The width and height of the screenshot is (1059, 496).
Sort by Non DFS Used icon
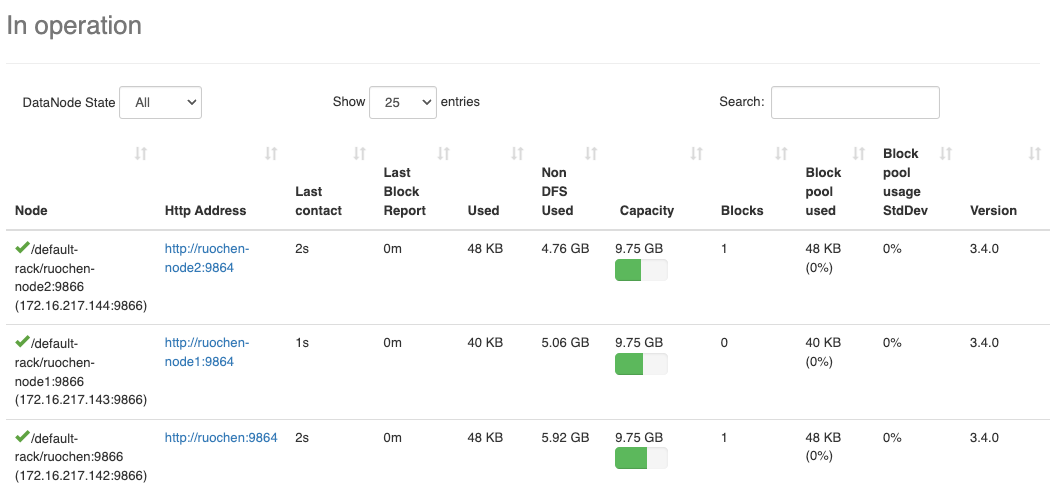click(x=591, y=153)
